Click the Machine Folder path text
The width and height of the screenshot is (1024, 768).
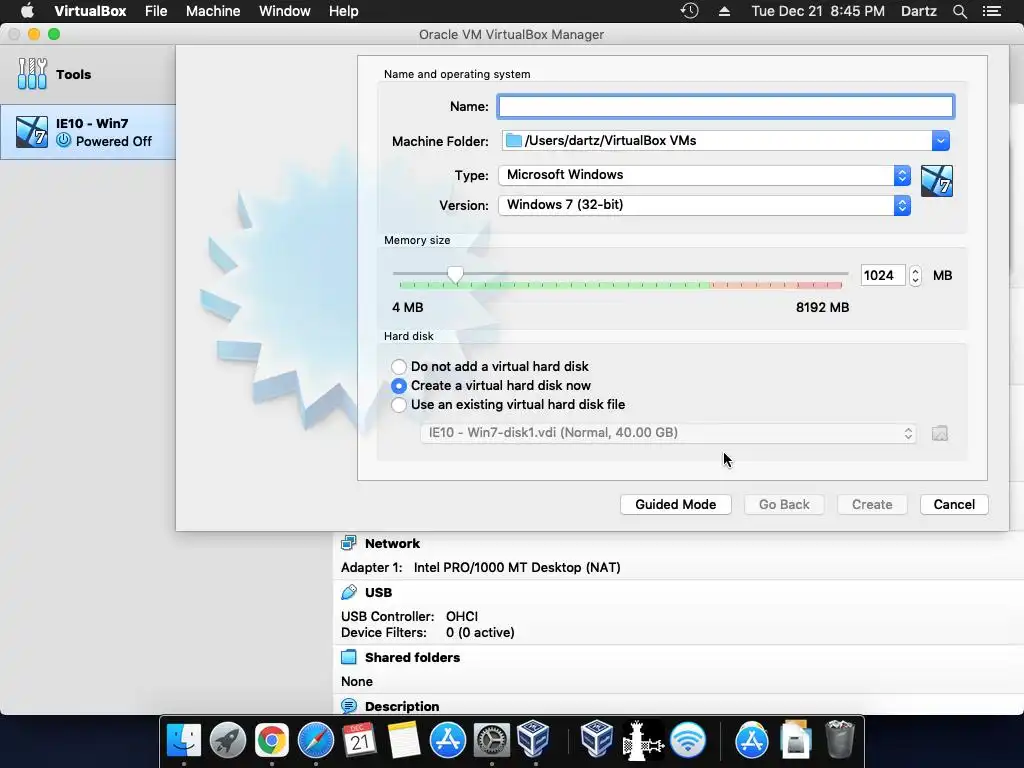click(x=610, y=140)
